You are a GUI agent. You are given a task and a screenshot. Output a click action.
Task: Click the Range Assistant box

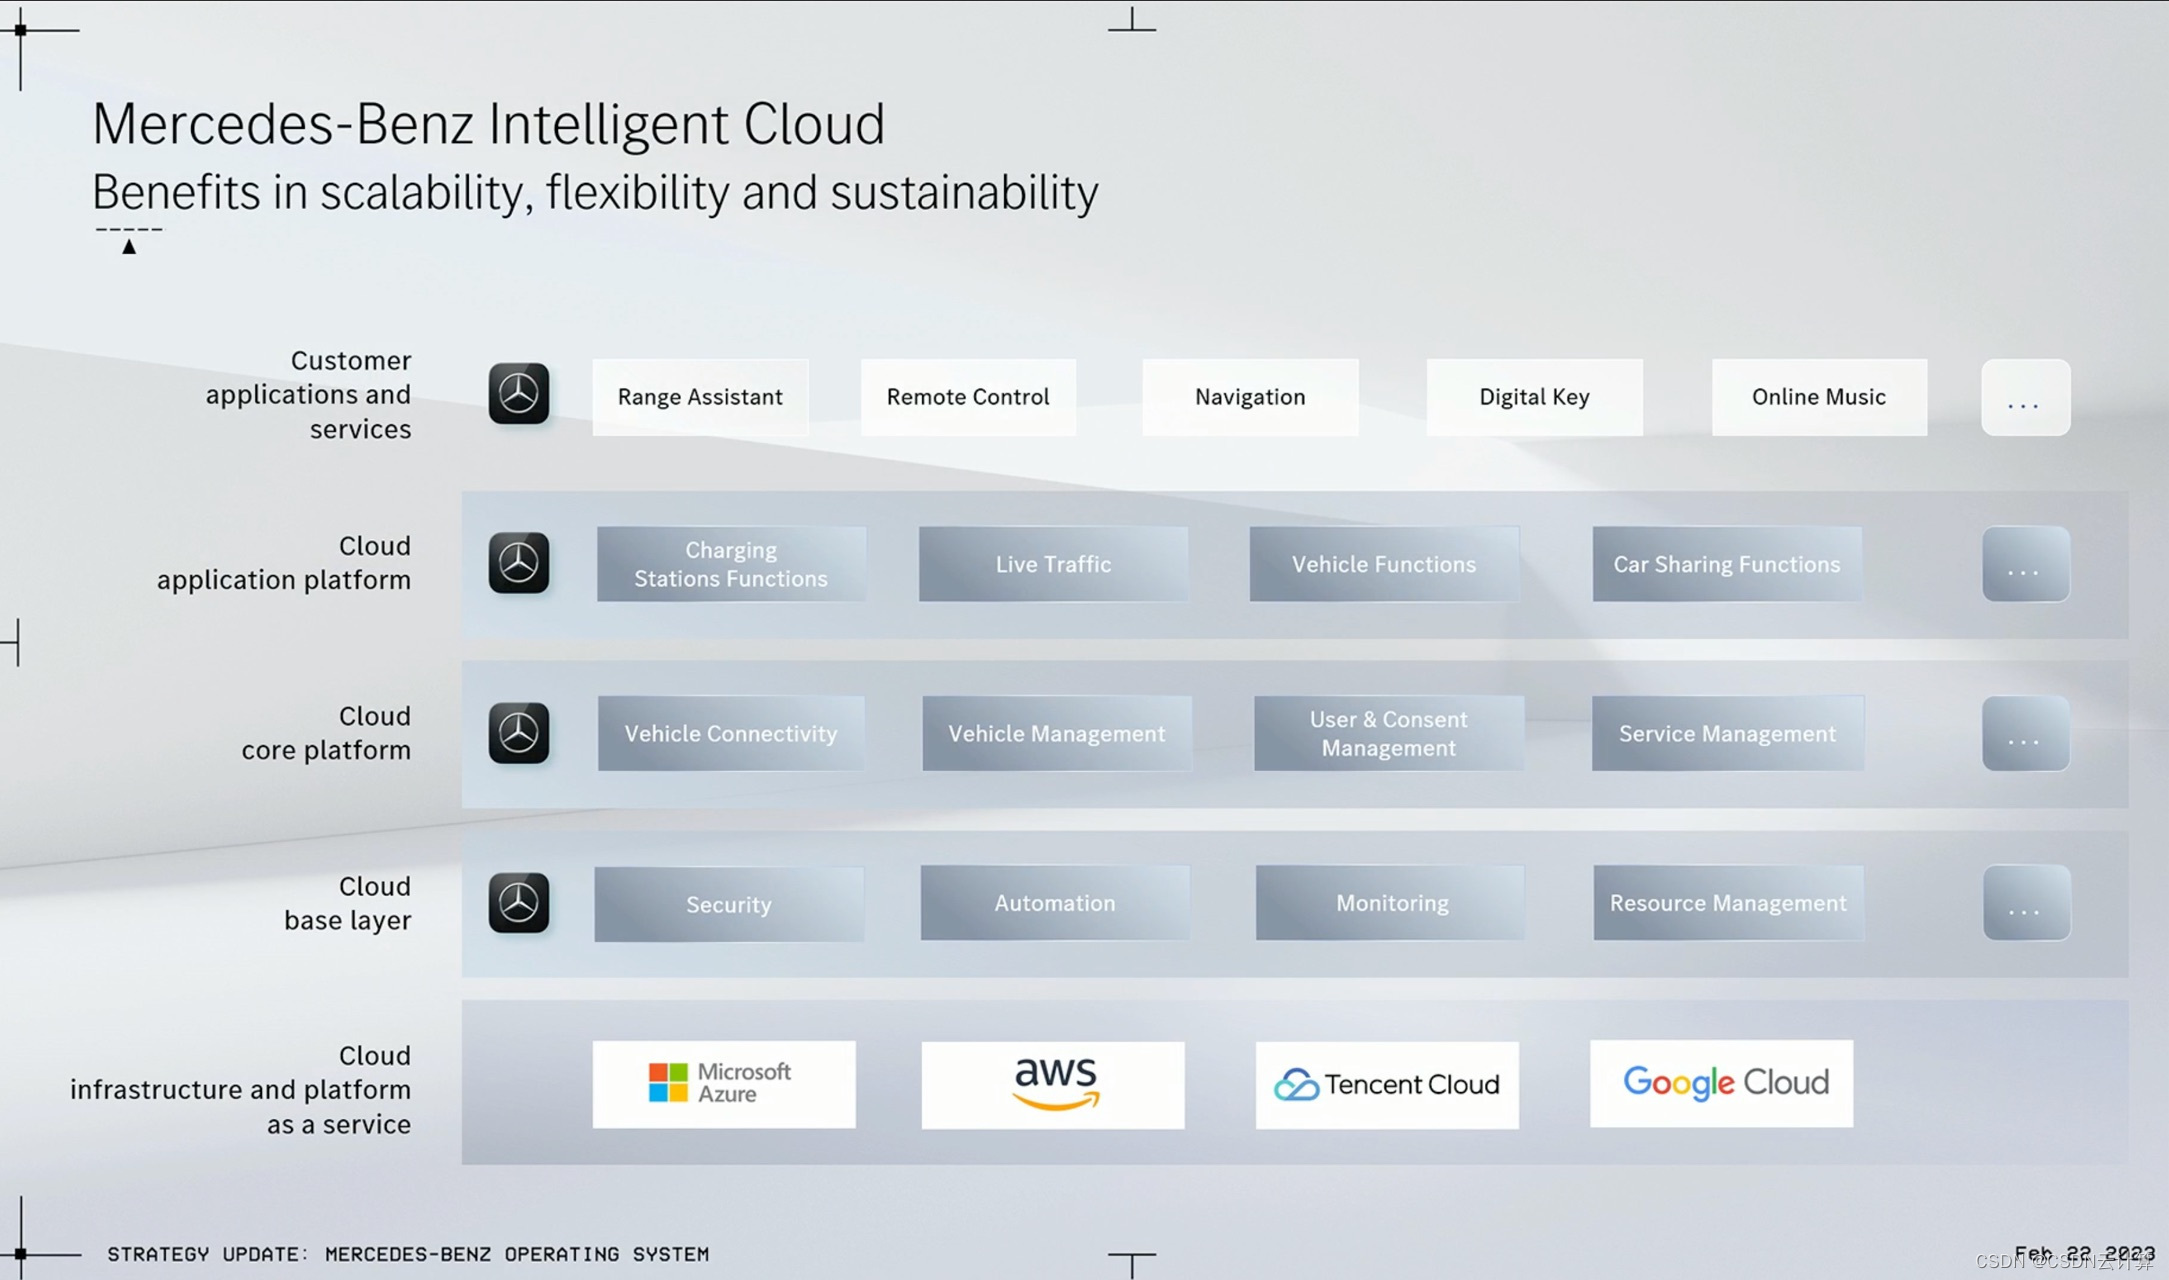click(x=700, y=397)
